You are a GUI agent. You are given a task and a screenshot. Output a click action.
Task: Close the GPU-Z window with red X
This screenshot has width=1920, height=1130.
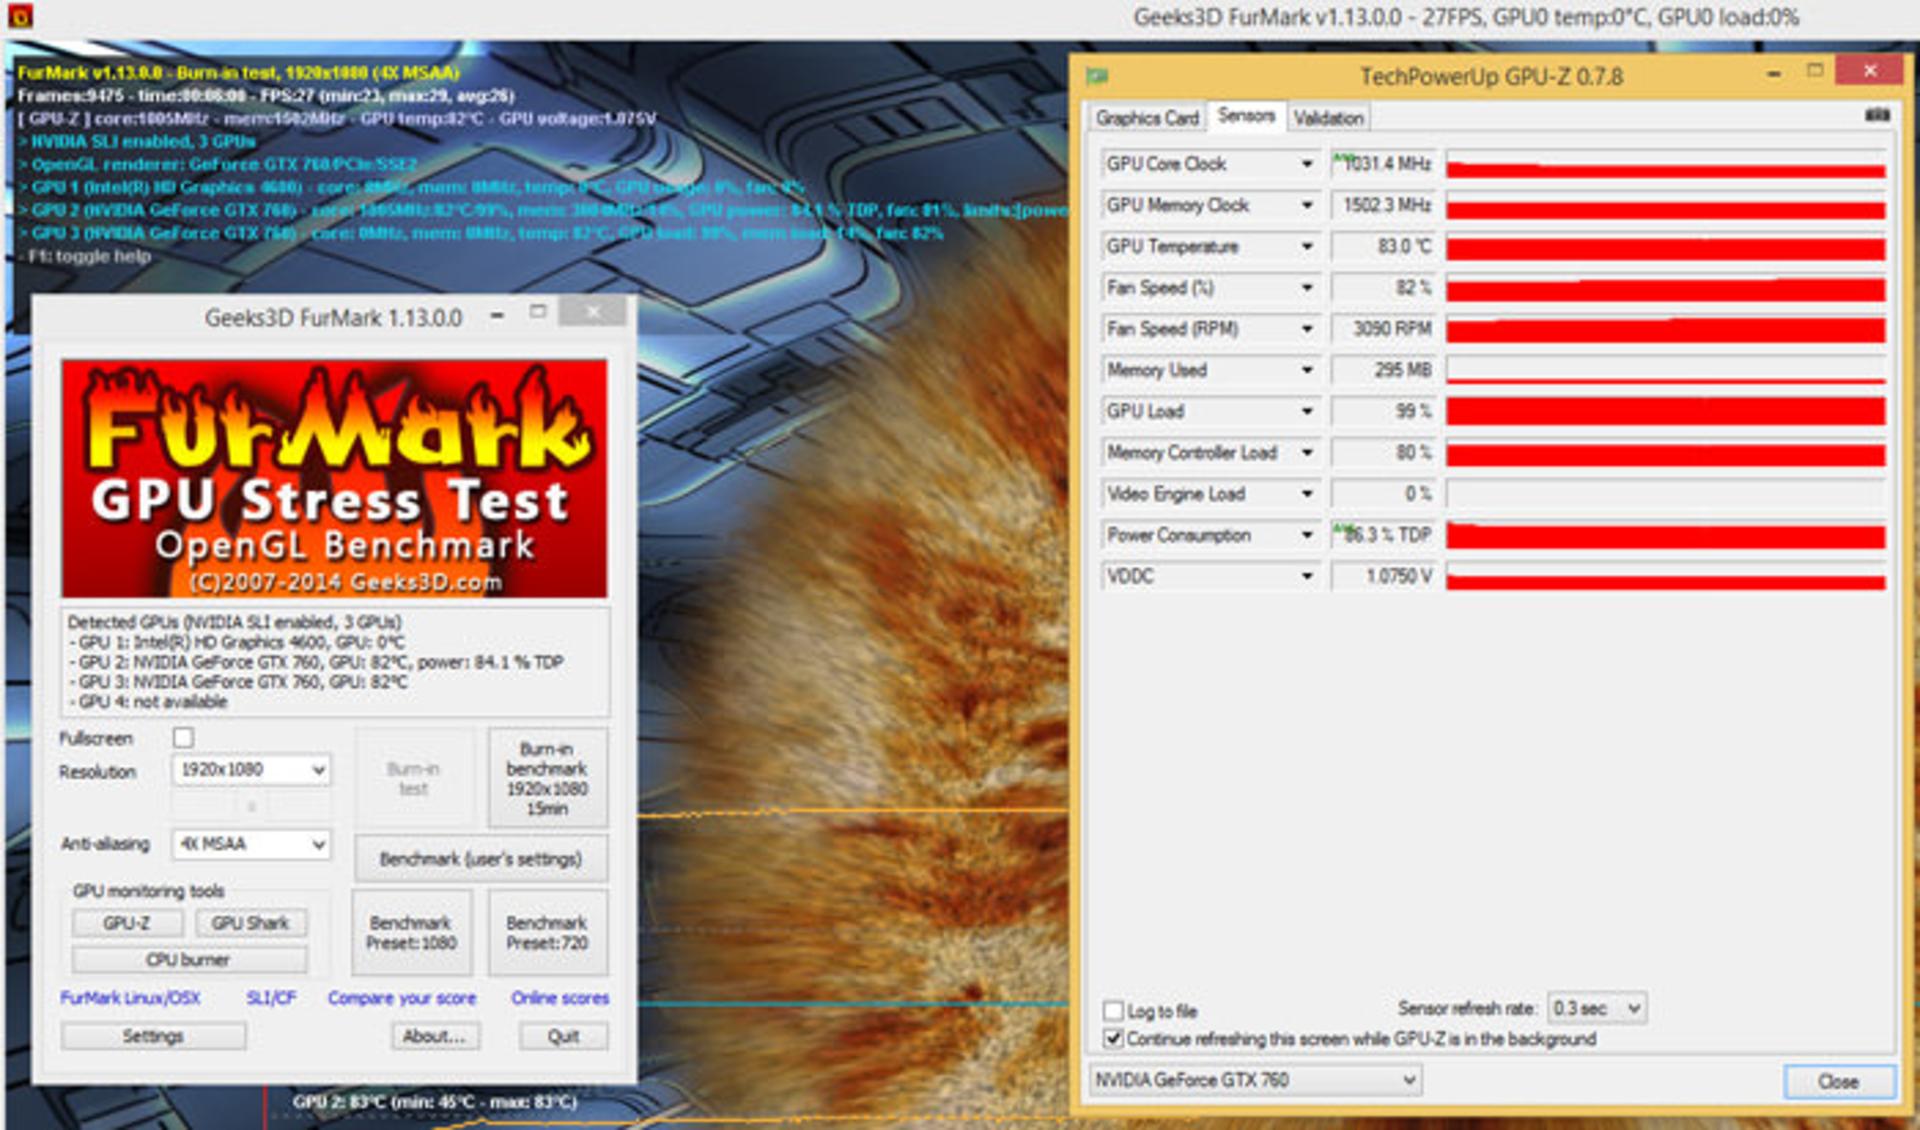[x=1869, y=70]
